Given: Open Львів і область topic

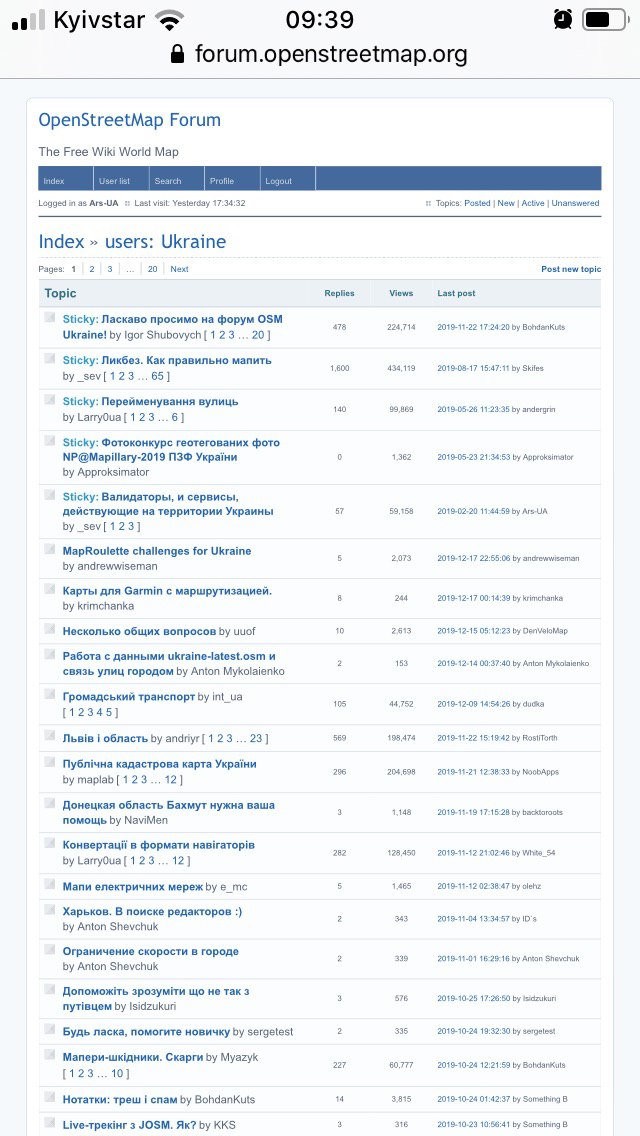Looking at the screenshot, I should [105, 738].
